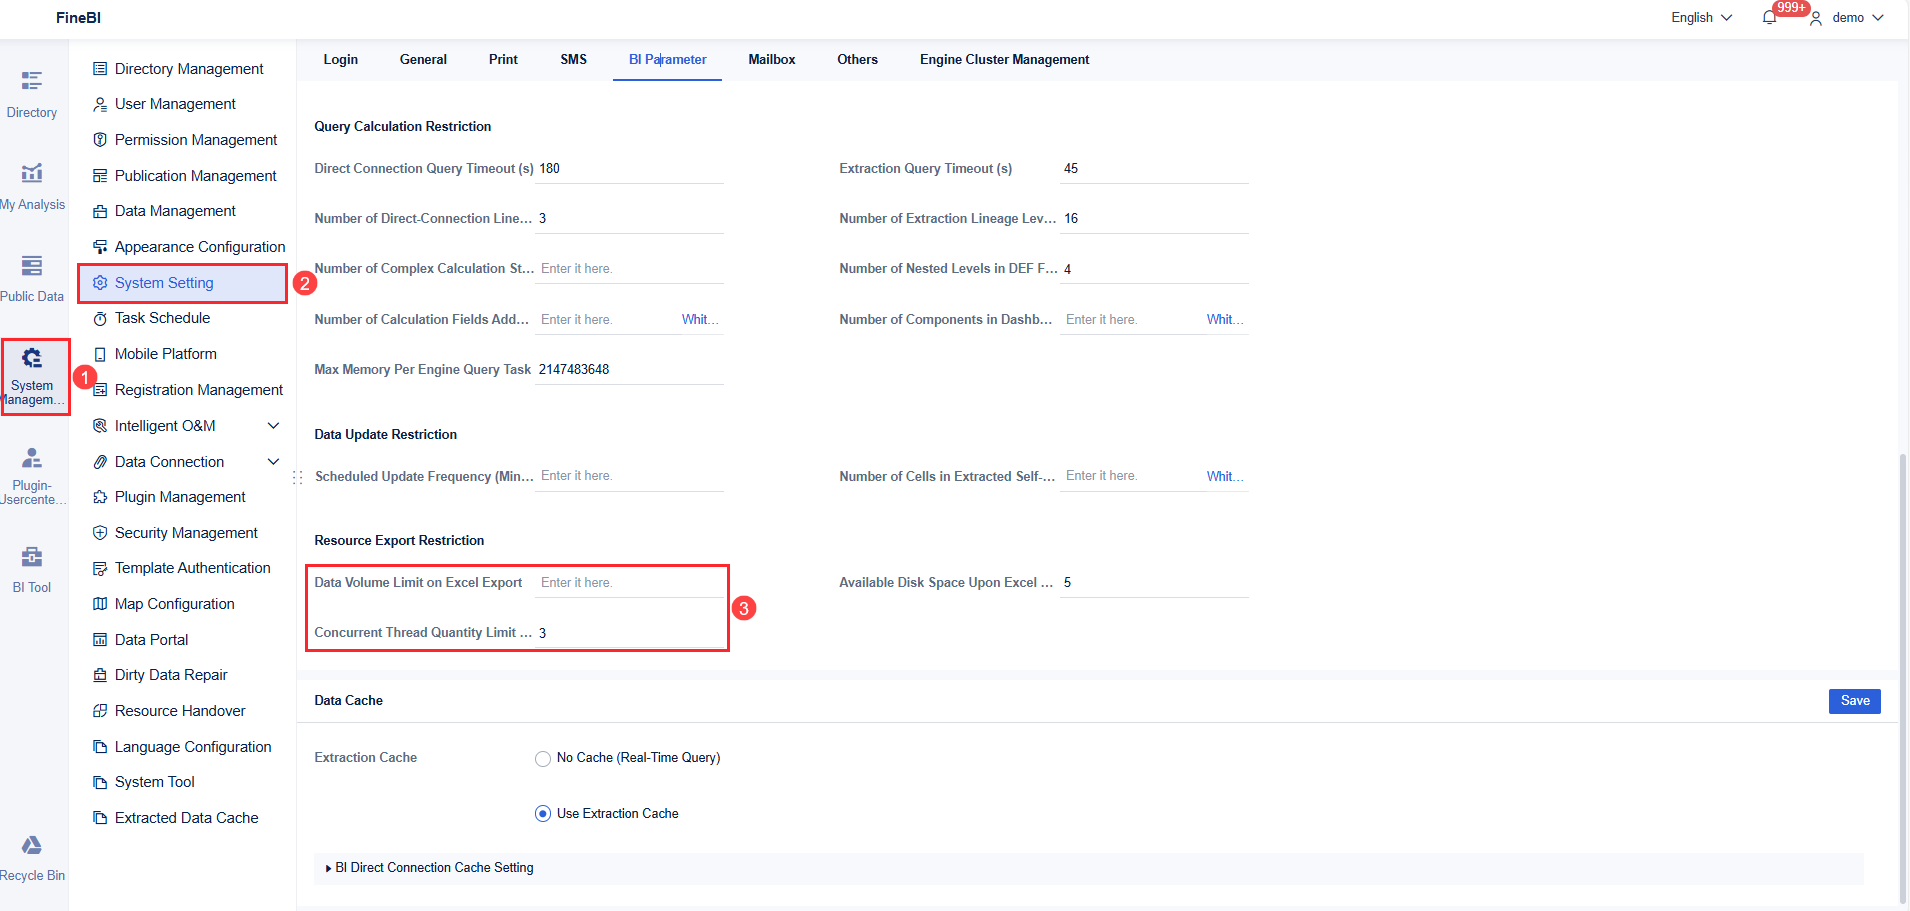The width and height of the screenshot is (1910, 911).
Task: Open the Others tab
Action: point(857,60)
